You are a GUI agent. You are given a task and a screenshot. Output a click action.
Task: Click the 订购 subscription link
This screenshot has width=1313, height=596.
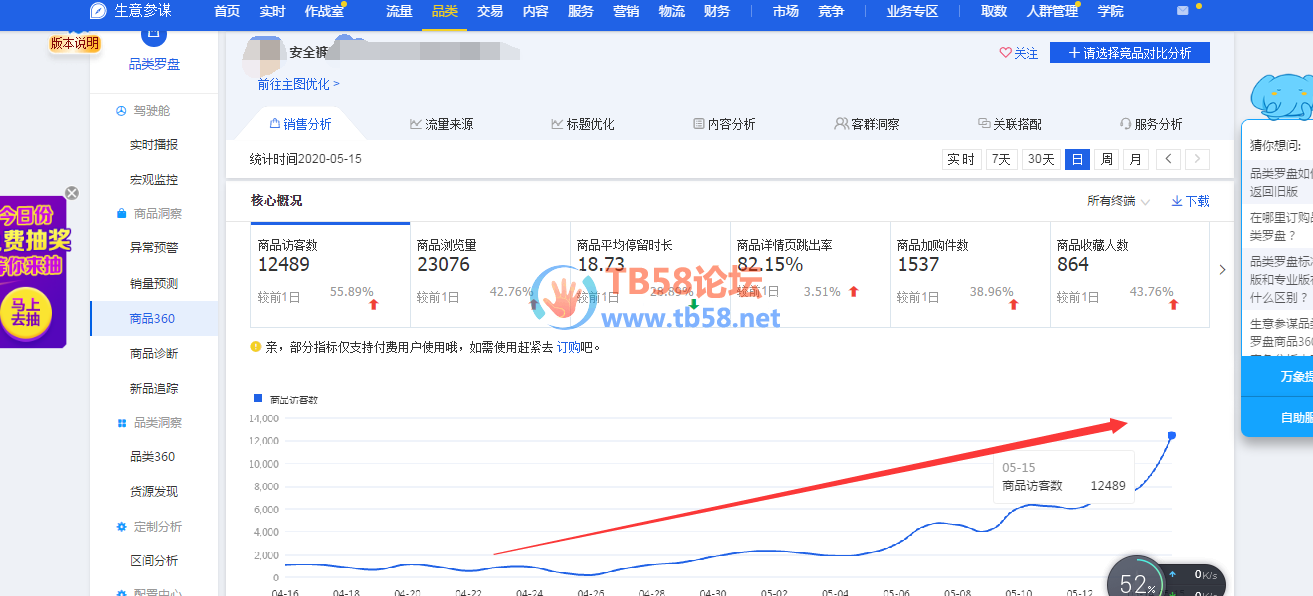tap(569, 347)
